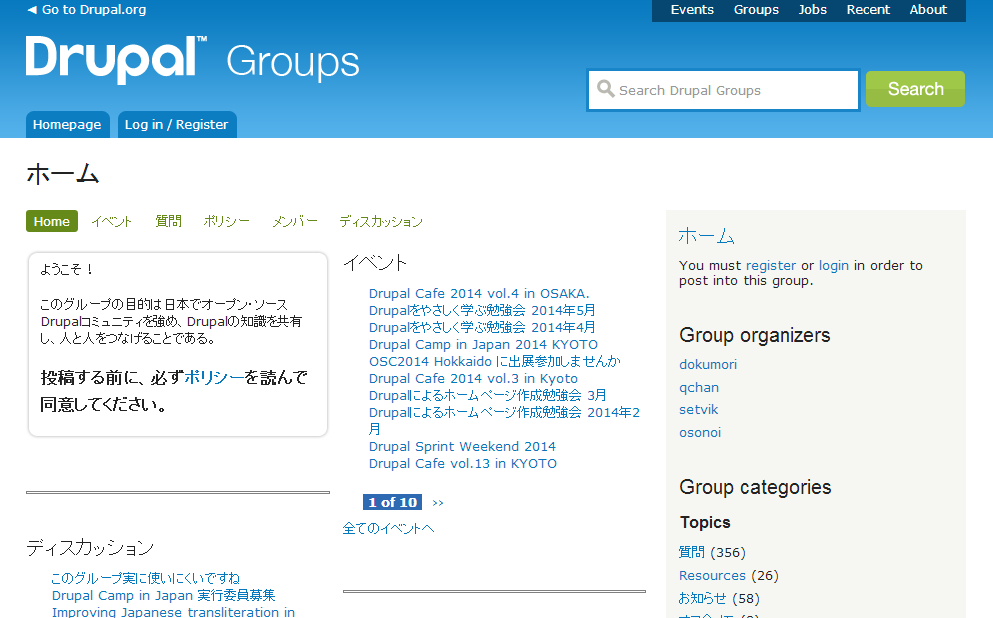Switch to the メンバー tab
The height and width of the screenshot is (618, 993).
coord(294,221)
